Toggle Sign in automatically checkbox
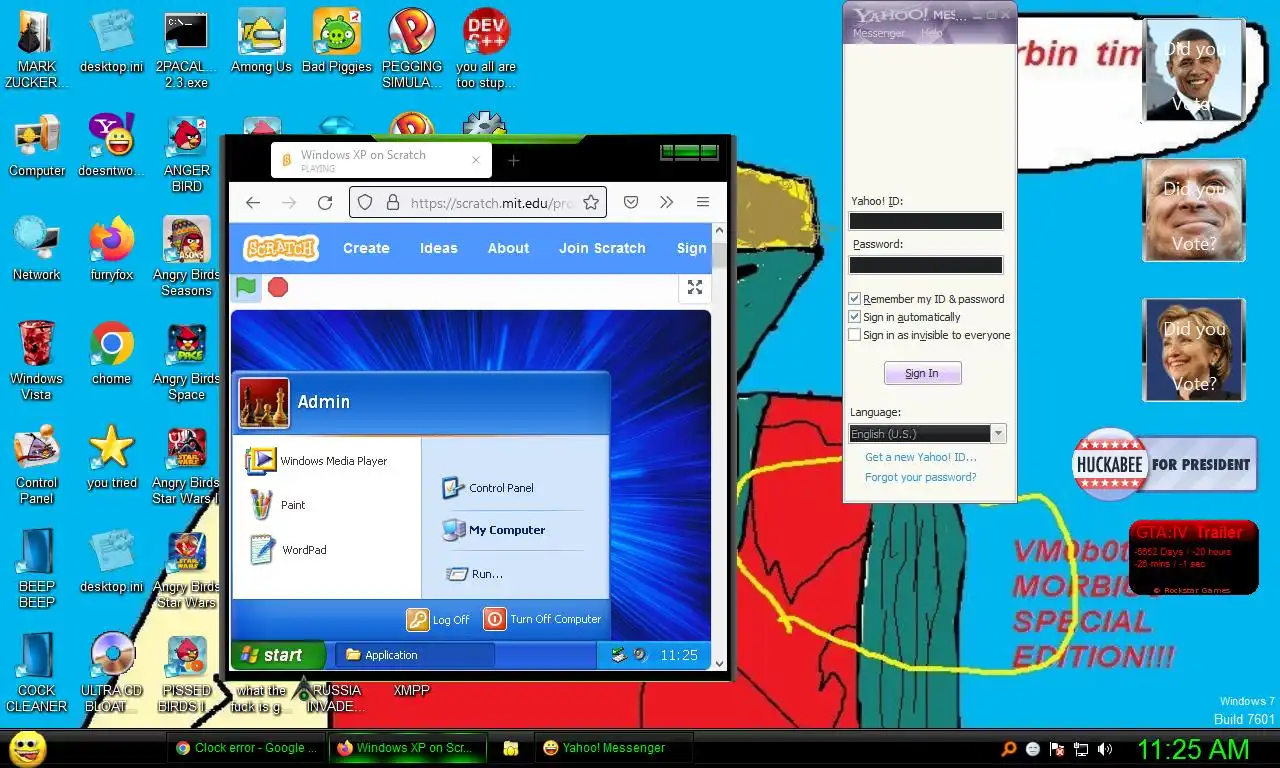Screen dimensions: 1280x768 coord(855,317)
